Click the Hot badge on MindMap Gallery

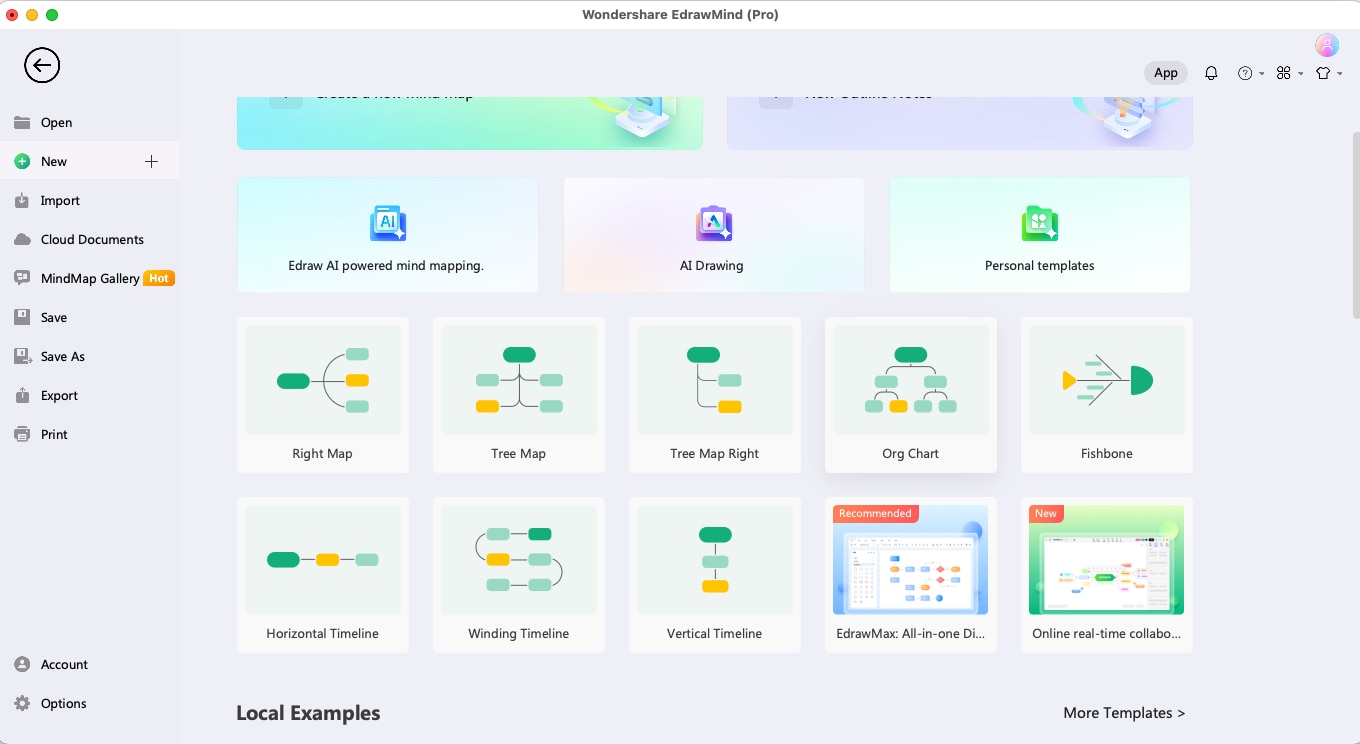(x=159, y=278)
